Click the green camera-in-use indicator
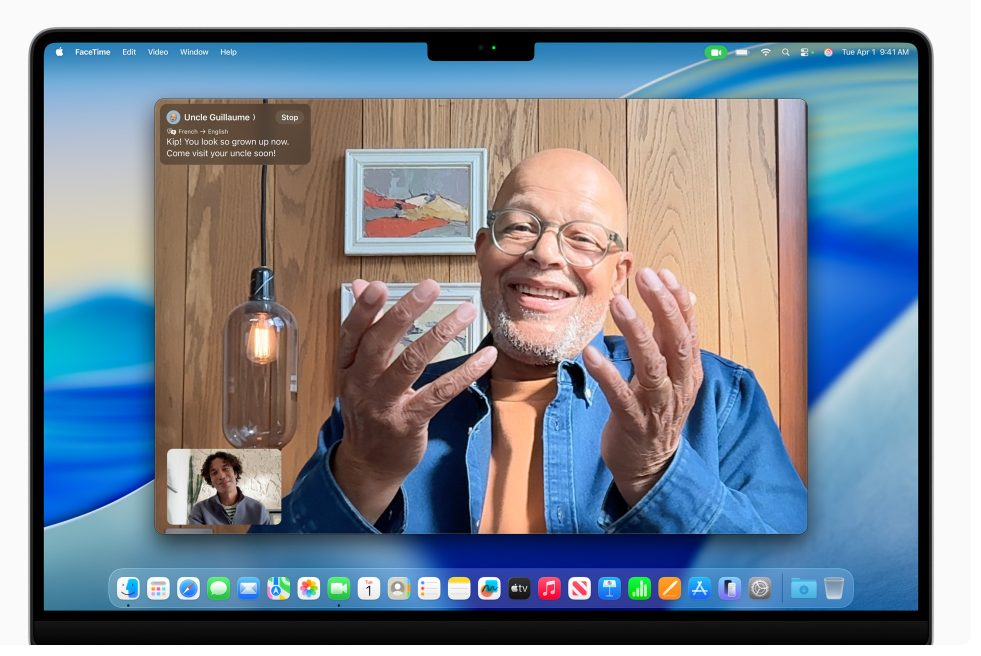981x656 pixels. (x=716, y=51)
